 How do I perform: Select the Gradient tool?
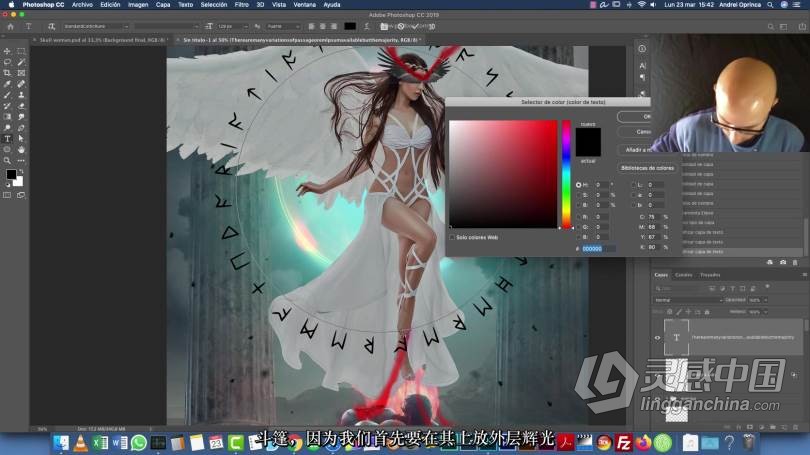point(7,117)
